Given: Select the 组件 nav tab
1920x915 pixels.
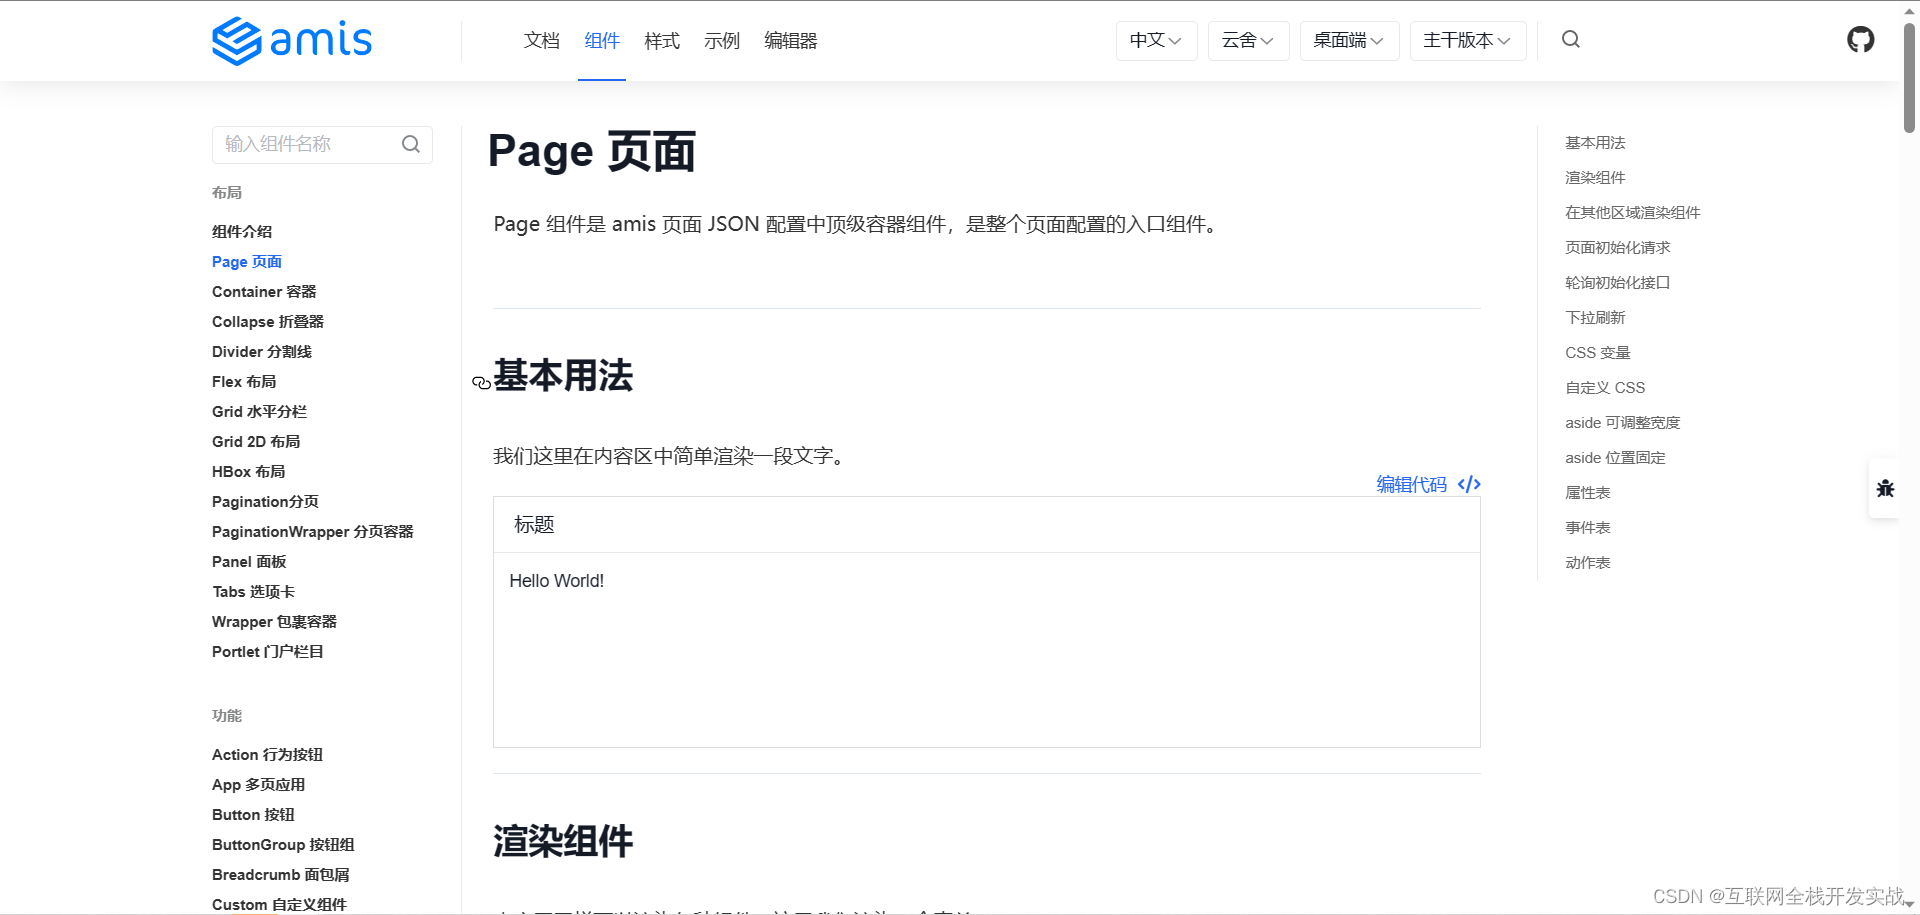Looking at the screenshot, I should [602, 41].
